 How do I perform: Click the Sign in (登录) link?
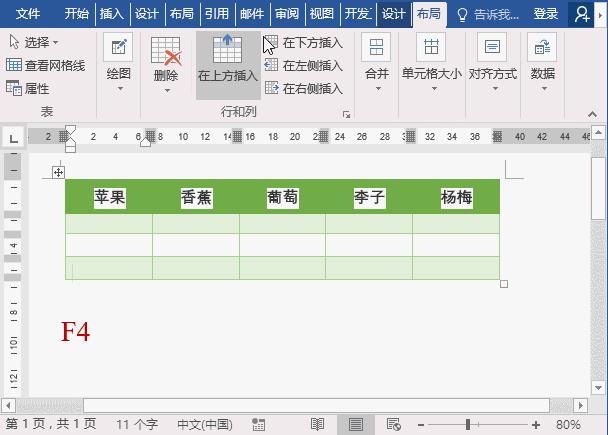pyautogui.click(x=546, y=14)
